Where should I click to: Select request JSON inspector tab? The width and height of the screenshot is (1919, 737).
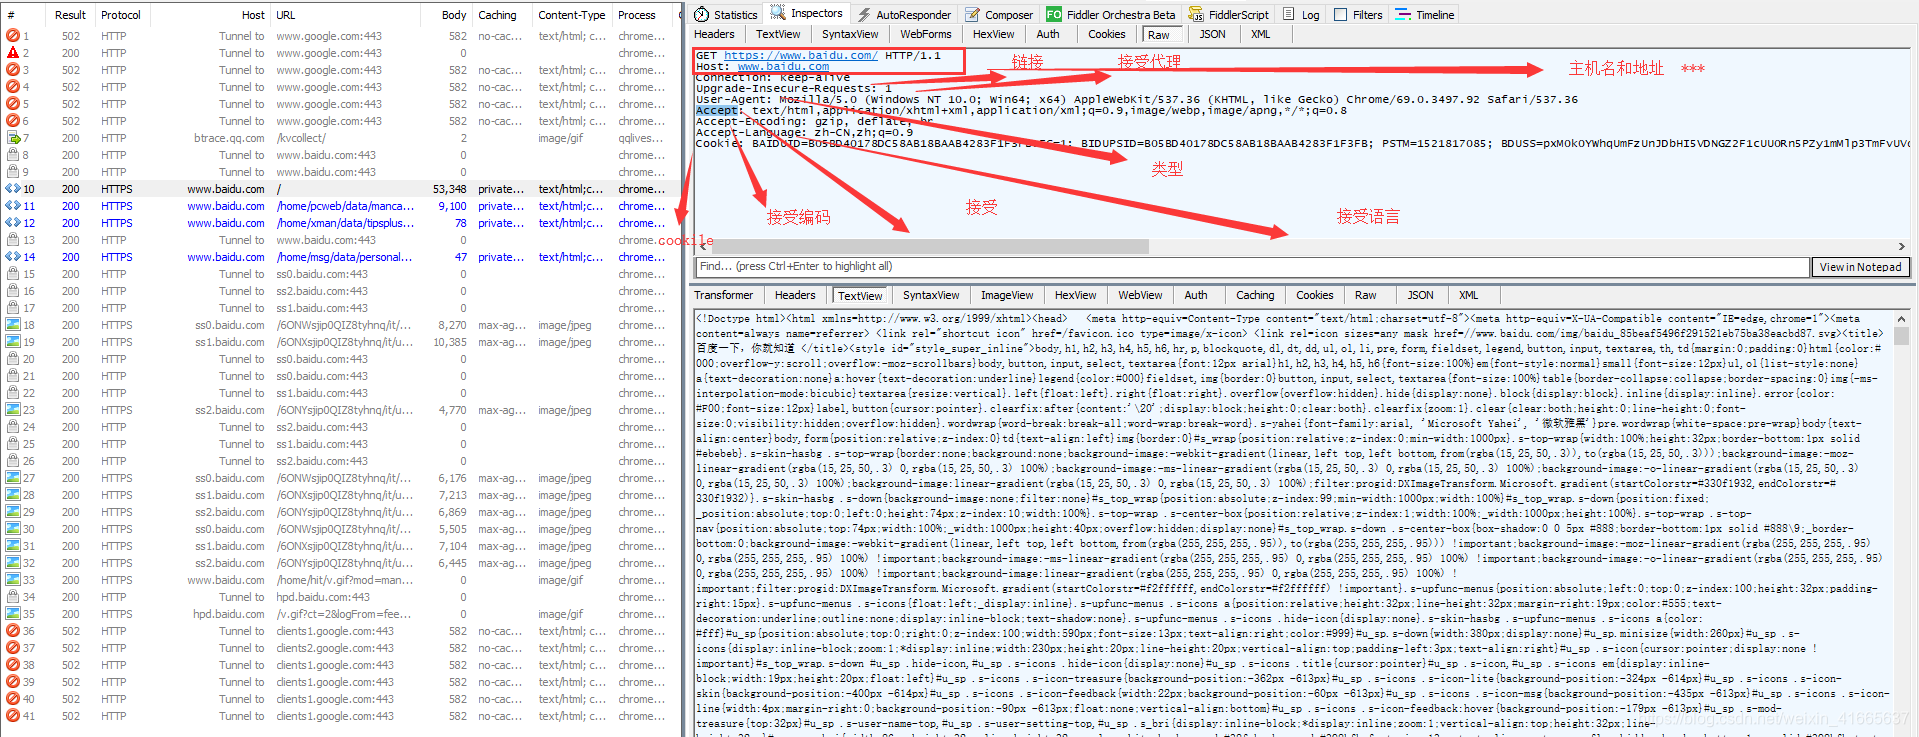tap(1212, 34)
